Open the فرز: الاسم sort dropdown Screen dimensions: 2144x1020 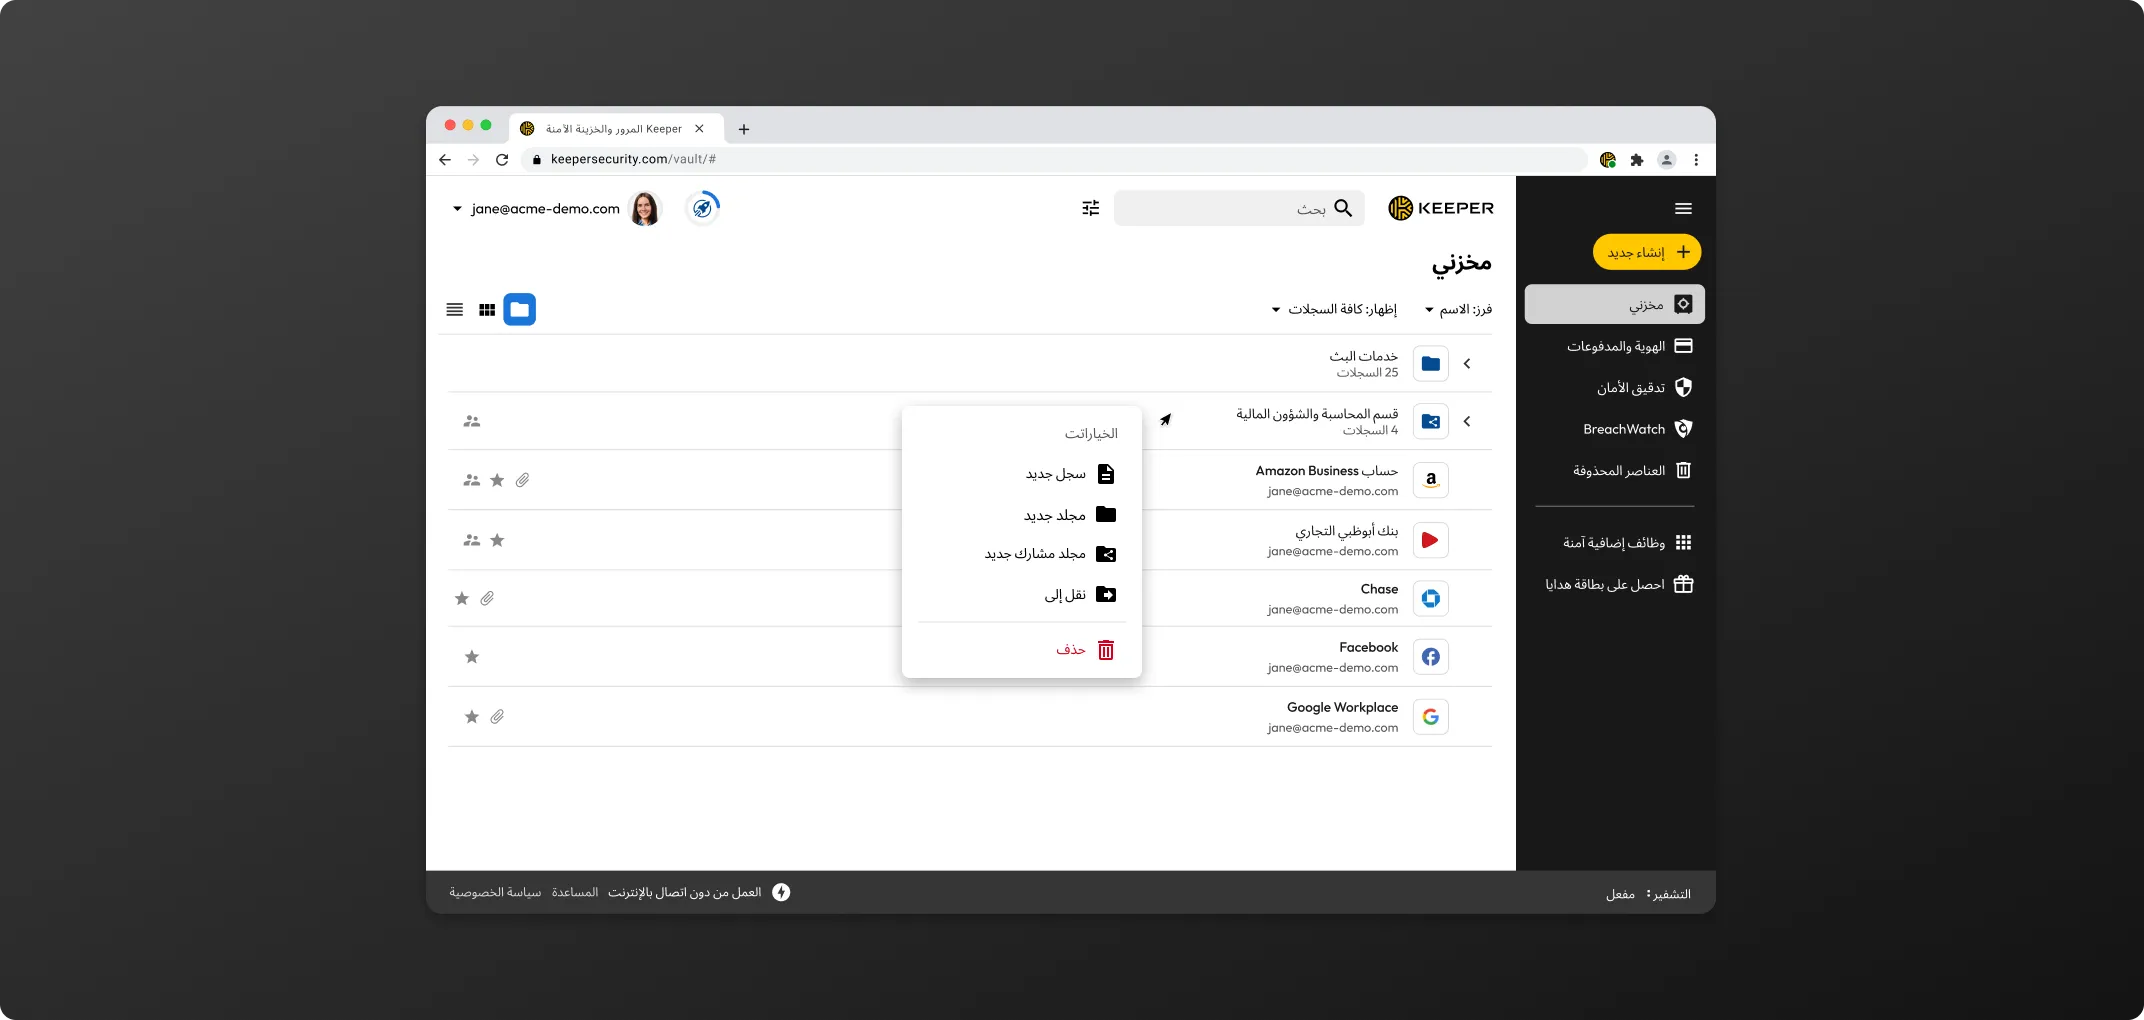pyautogui.click(x=1458, y=309)
